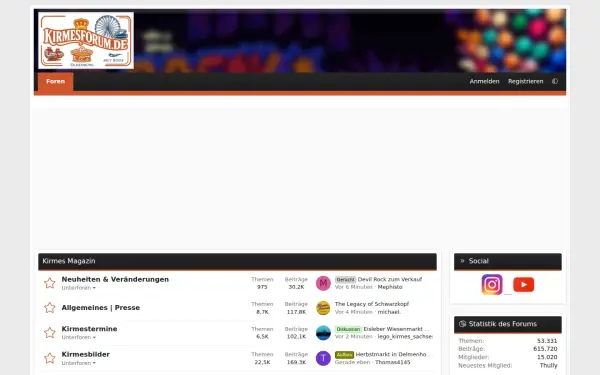The height and width of the screenshot is (375, 600).
Task: Open the Kirmestermine forum
Action: click(x=90, y=329)
